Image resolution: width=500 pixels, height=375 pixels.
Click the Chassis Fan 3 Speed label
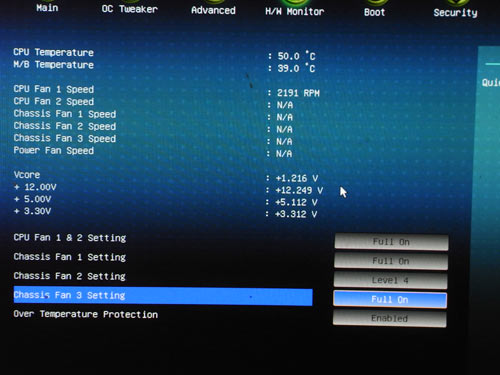[65, 138]
